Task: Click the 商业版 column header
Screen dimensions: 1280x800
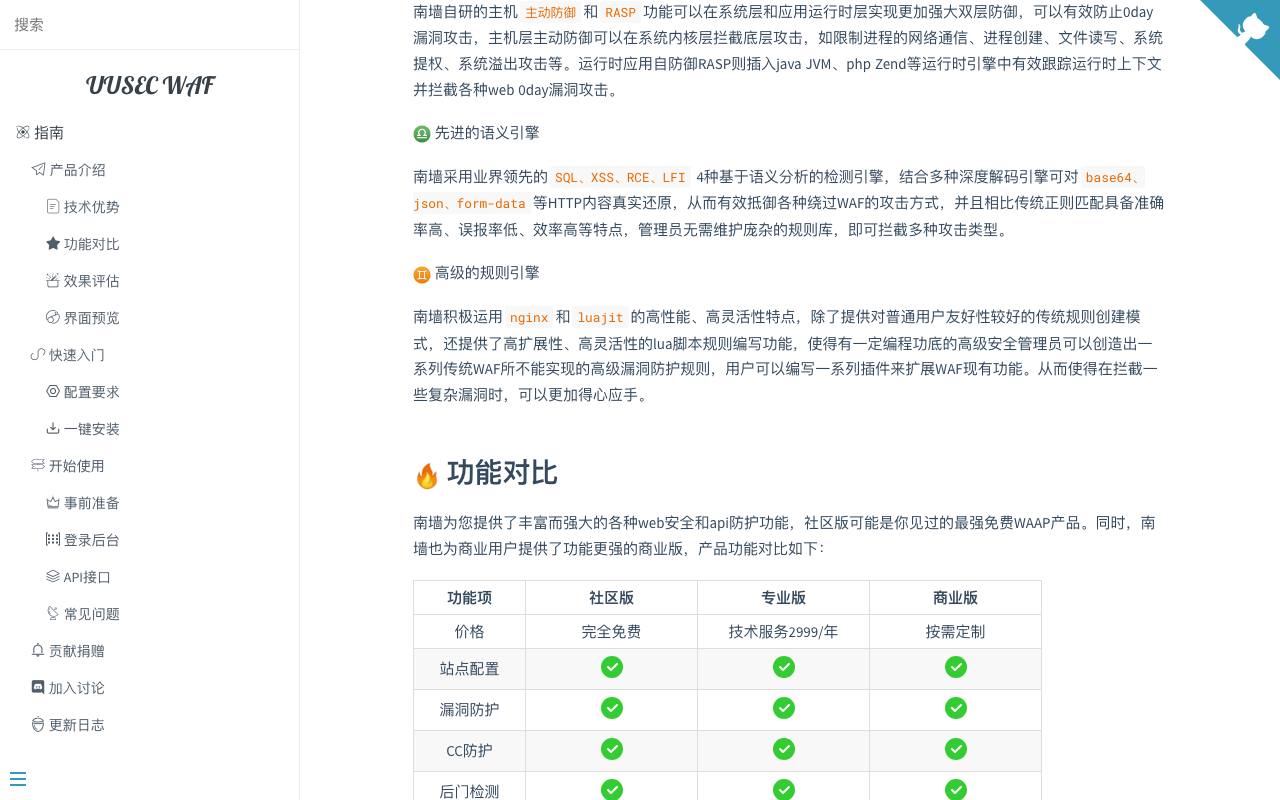Action: tap(955, 597)
